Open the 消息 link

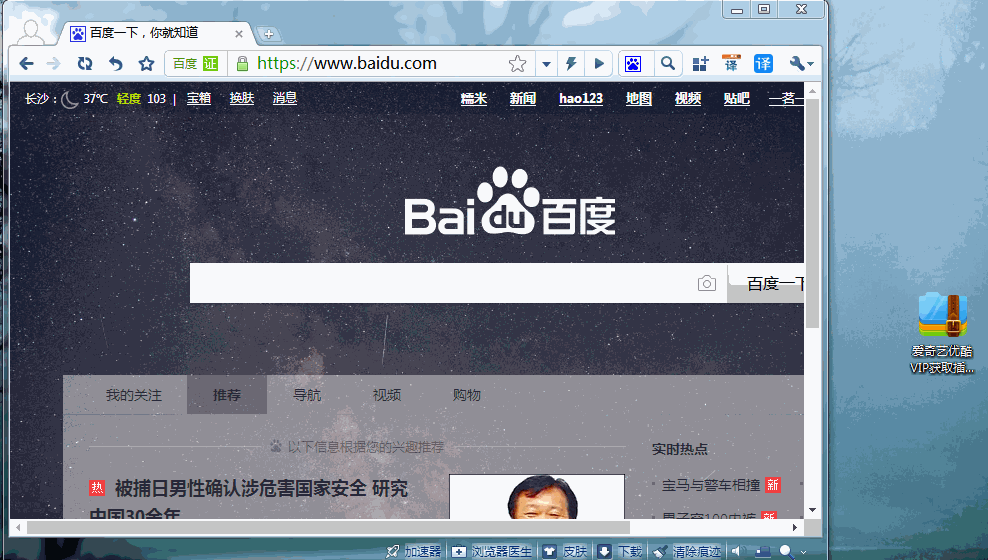[x=284, y=98]
